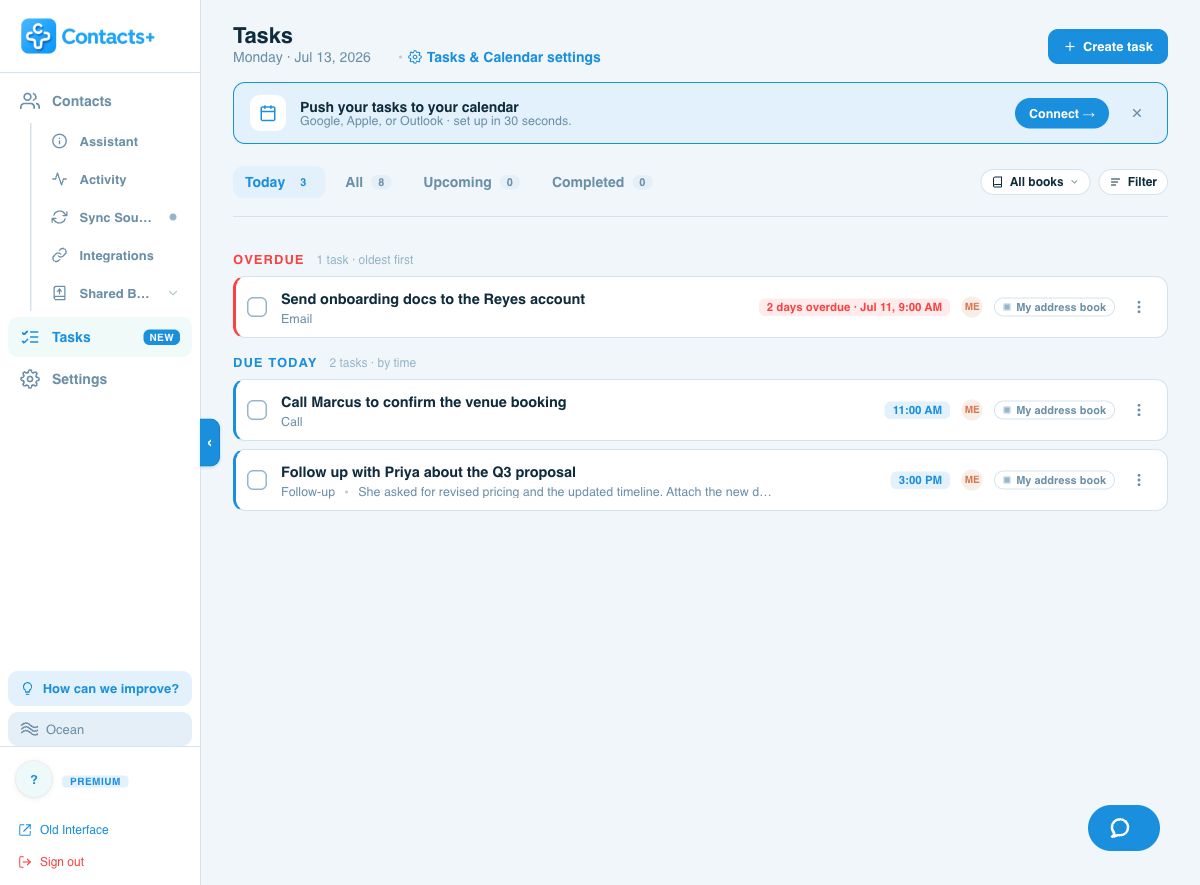Viewport: 1200px width, 885px height.
Task: Open Follow up with Priya title
Action: tap(428, 472)
